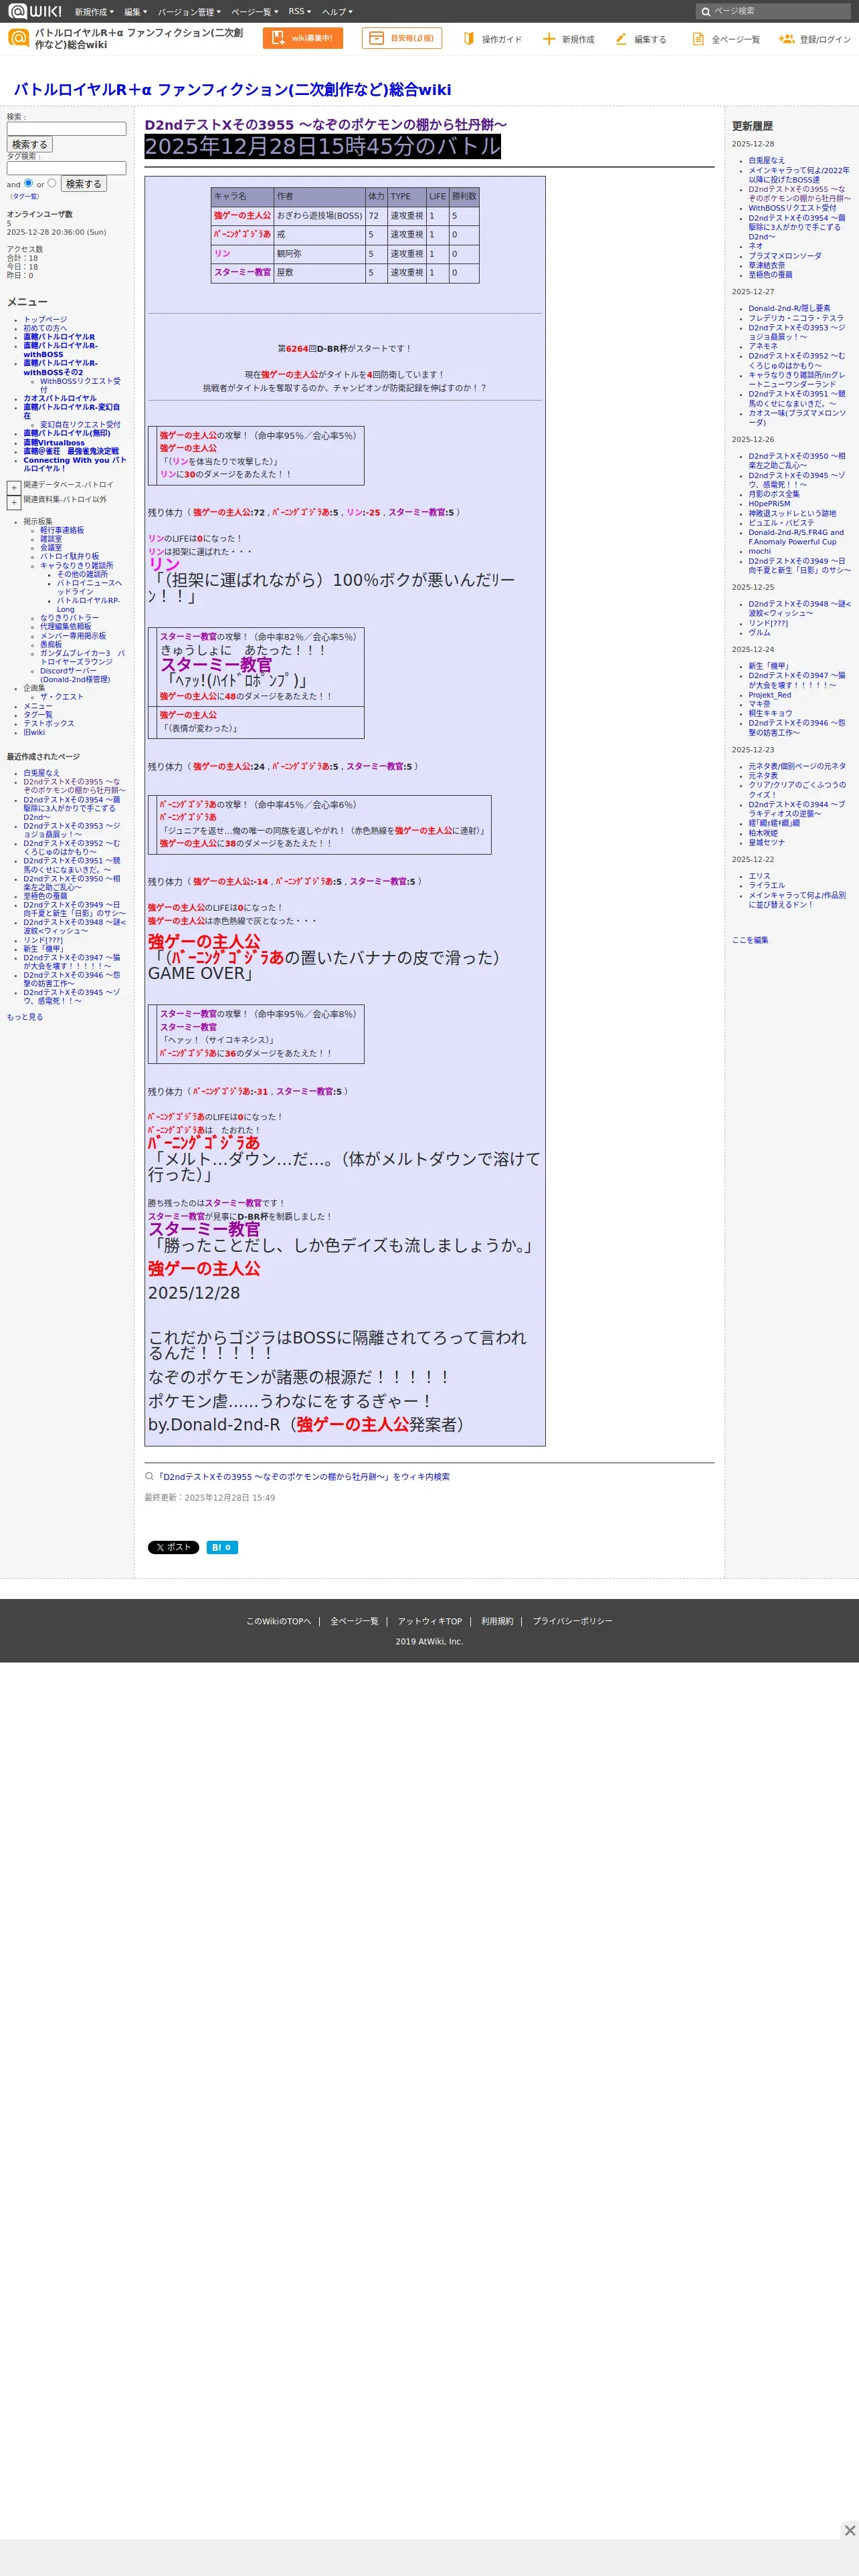Click the 検索 text input field
Screen dimensions: 859x2576
(66, 129)
